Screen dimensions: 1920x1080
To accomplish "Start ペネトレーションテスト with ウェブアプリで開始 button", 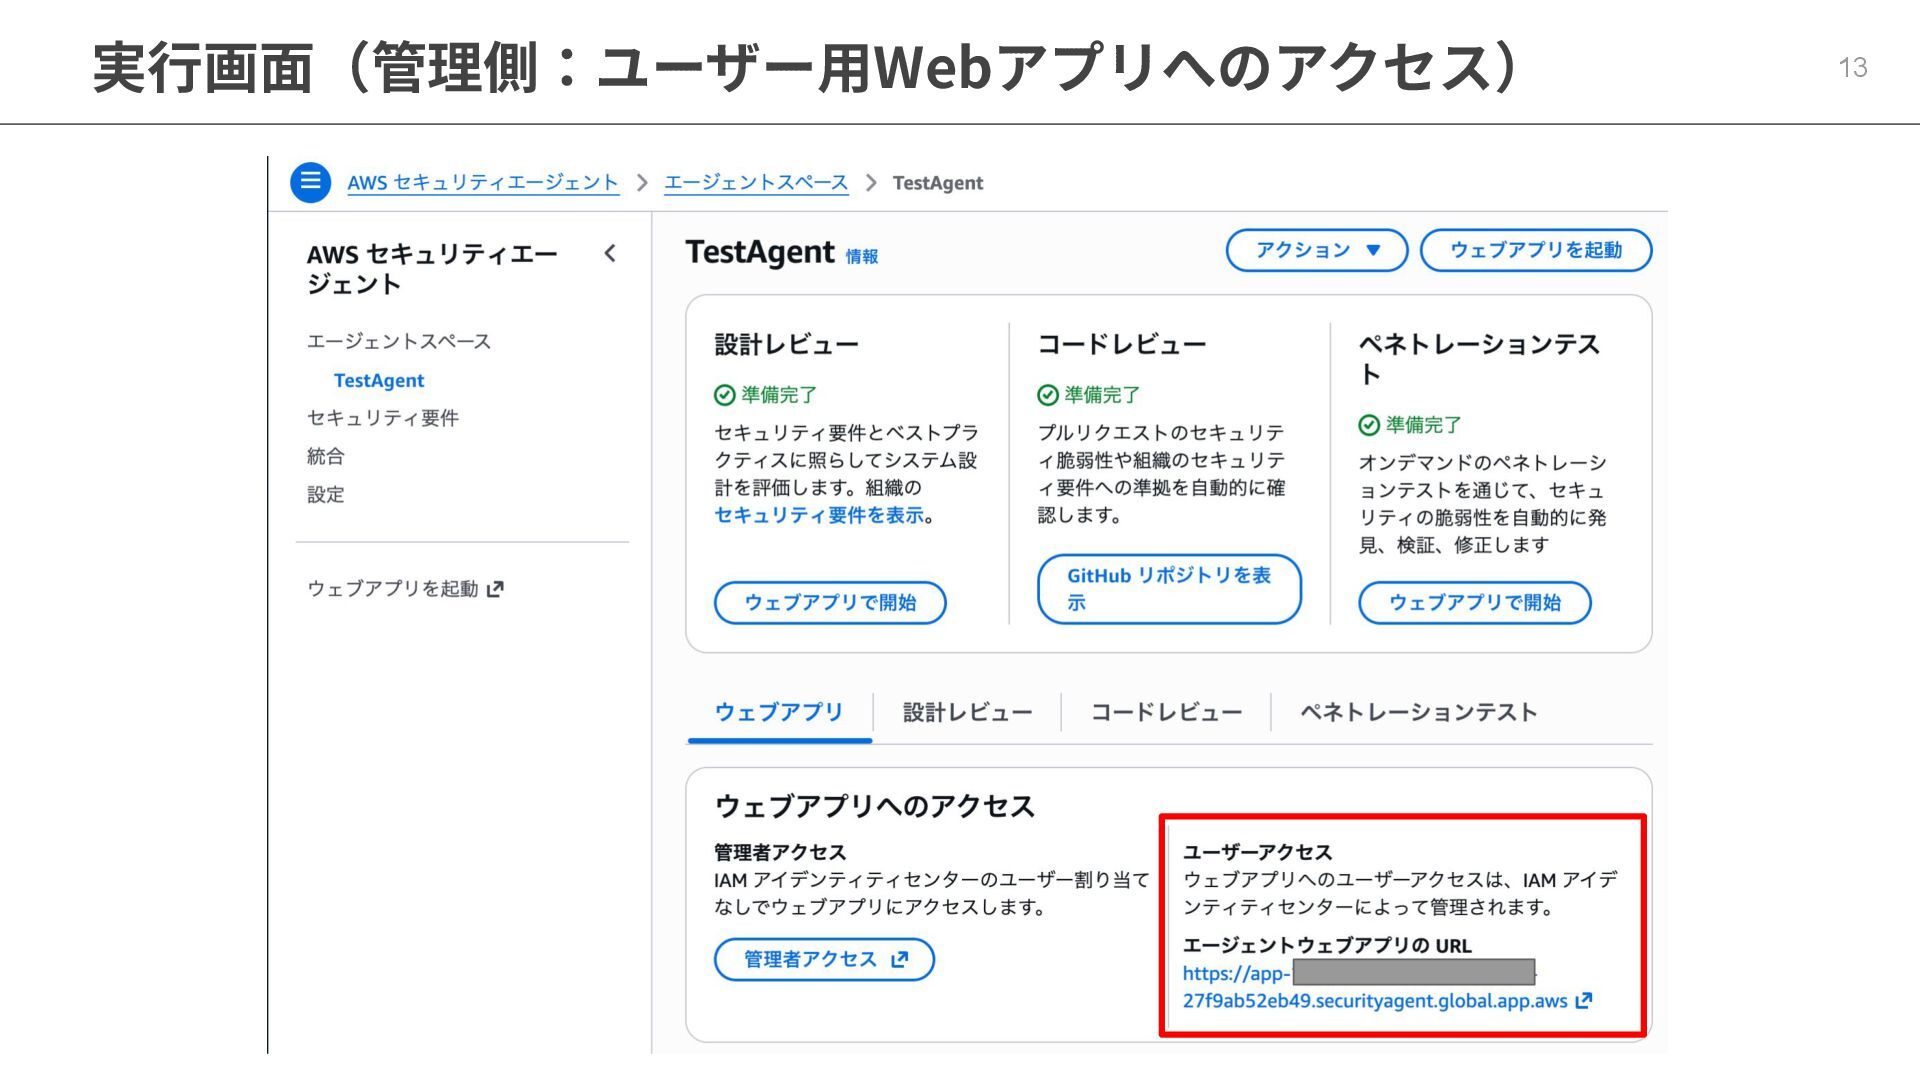I will point(1473,603).
